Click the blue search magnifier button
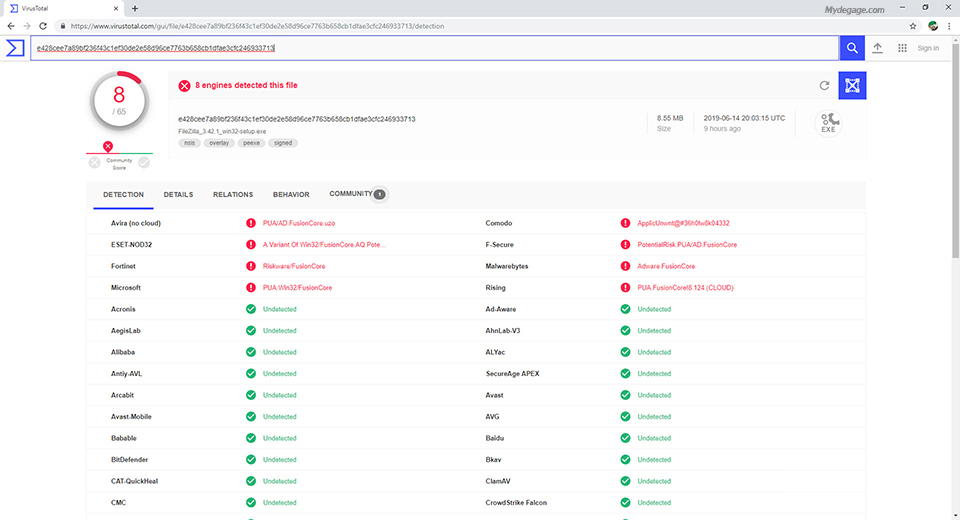The image size is (960, 520). click(x=852, y=48)
